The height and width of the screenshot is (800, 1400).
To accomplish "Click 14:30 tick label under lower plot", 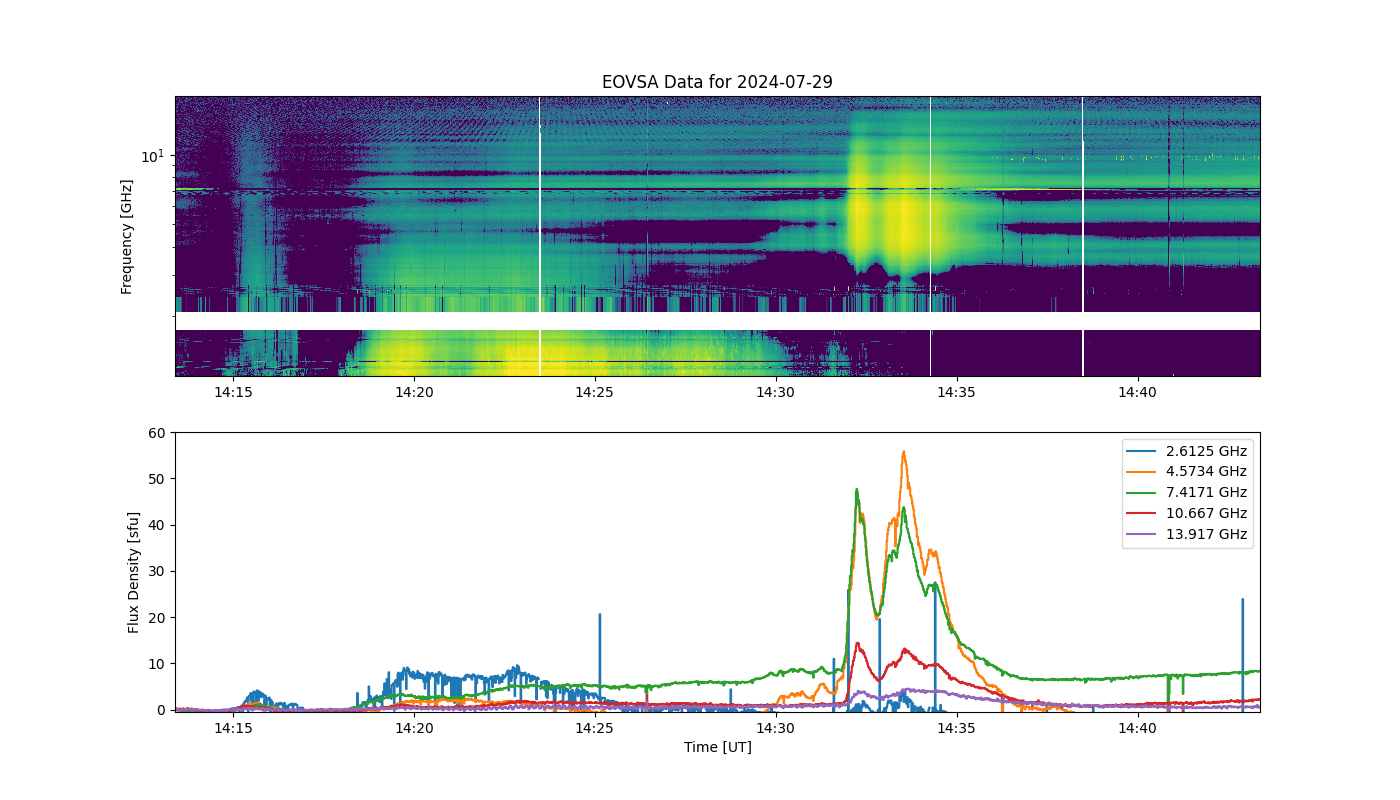I will pos(775,728).
